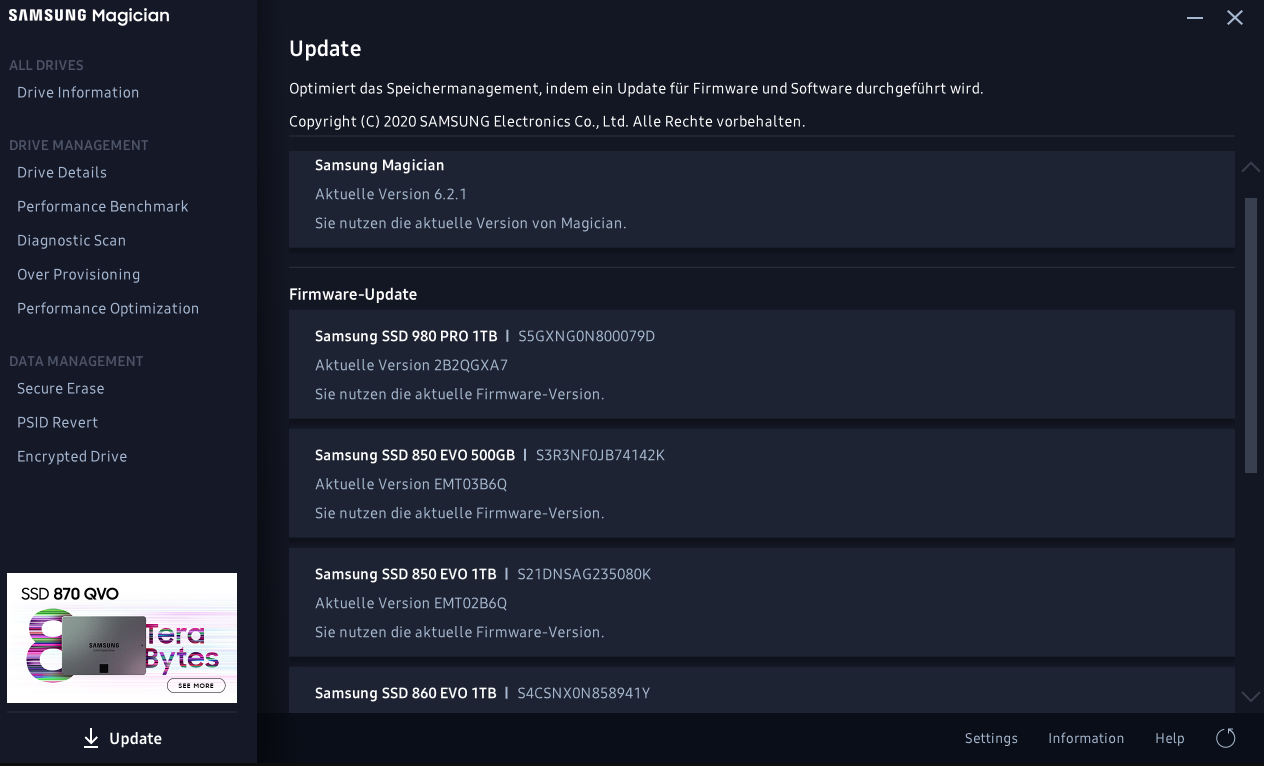Click serial number S3R3NF0JB74142K
Image resolution: width=1264 pixels, height=766 pixels.
point(600,455)
